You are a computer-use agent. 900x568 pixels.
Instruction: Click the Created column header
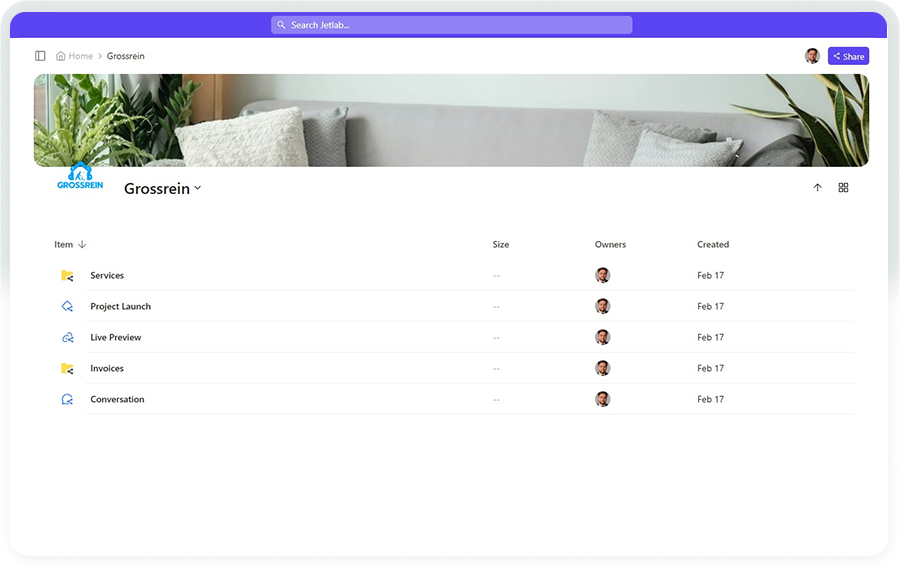(713, 244)
